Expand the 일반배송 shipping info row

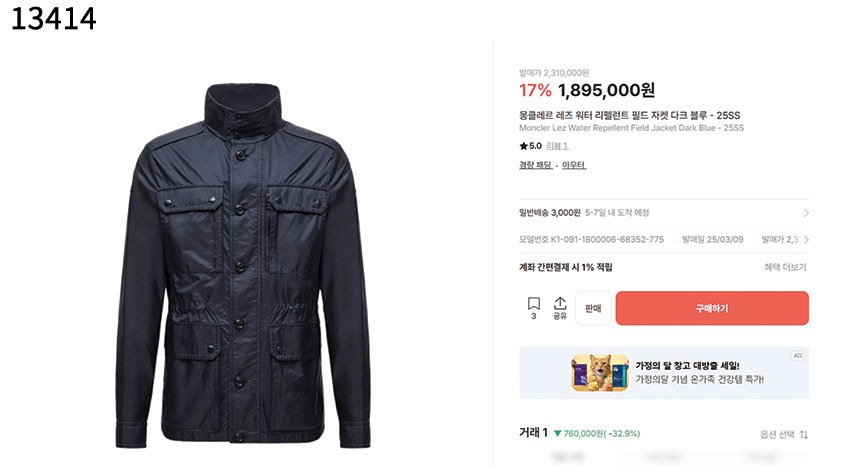pyautogui.click(x=805, y=213)
